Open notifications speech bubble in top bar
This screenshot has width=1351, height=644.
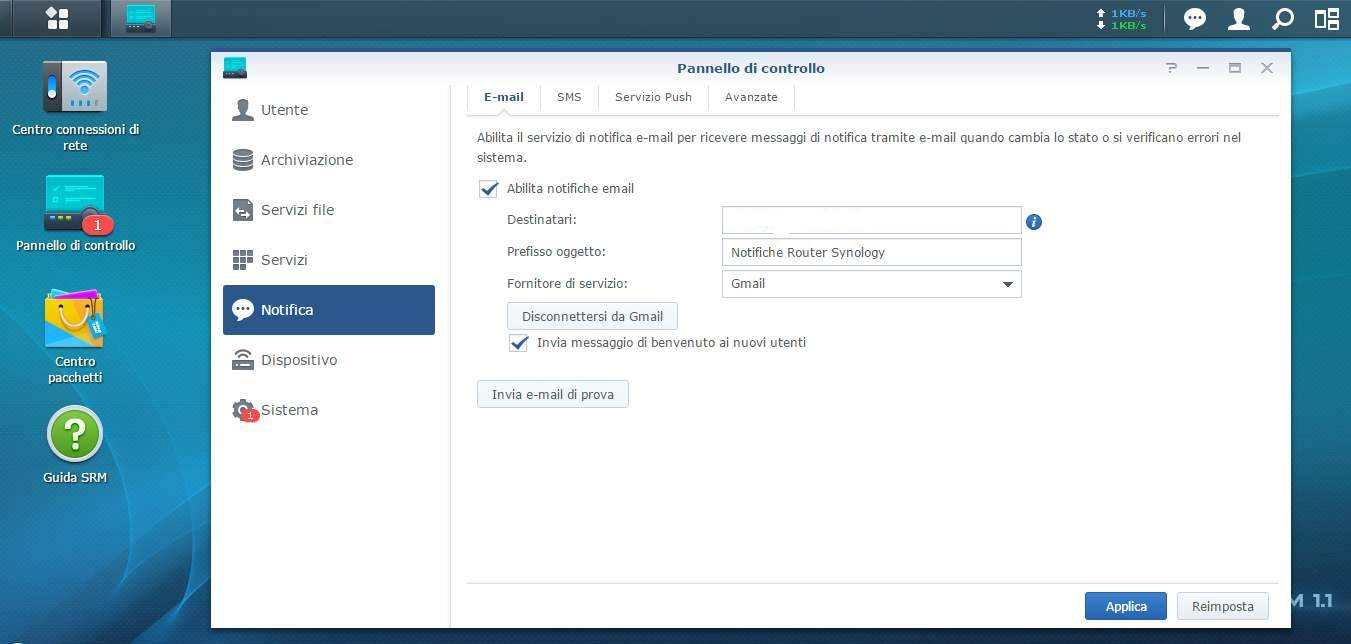(1195, 18)
